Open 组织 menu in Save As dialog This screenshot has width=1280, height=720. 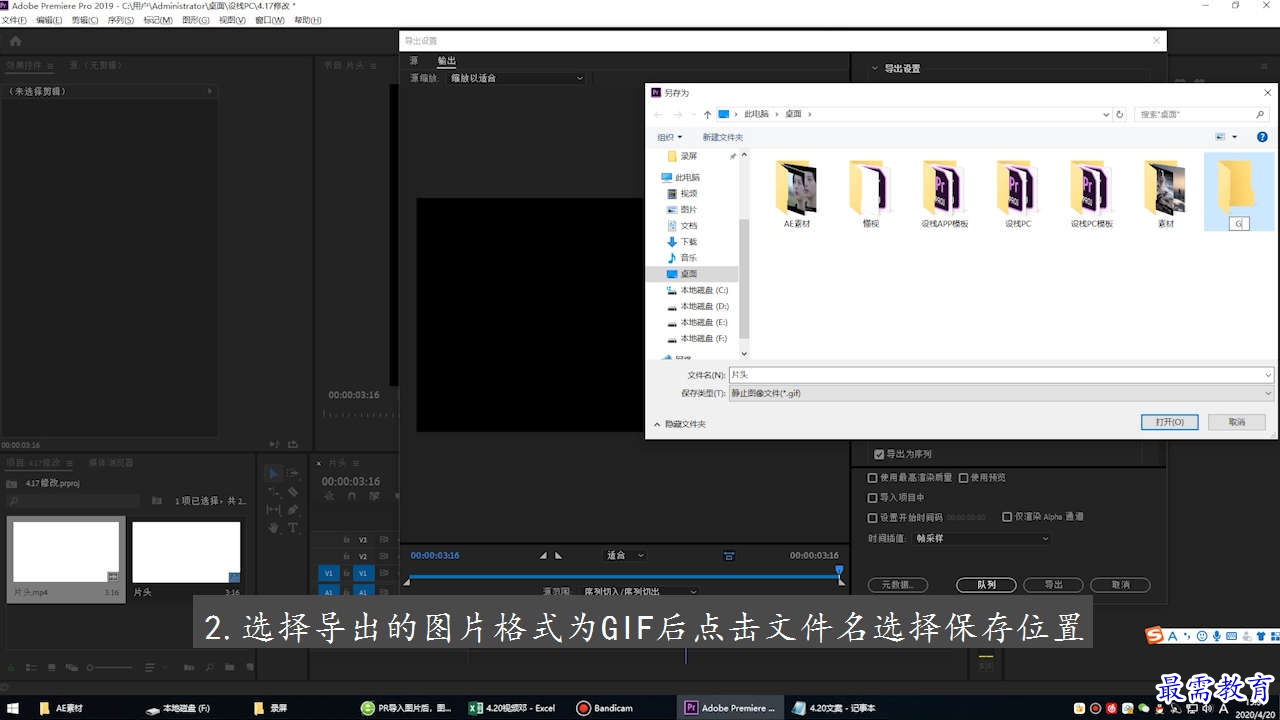[x=670, y=137]
